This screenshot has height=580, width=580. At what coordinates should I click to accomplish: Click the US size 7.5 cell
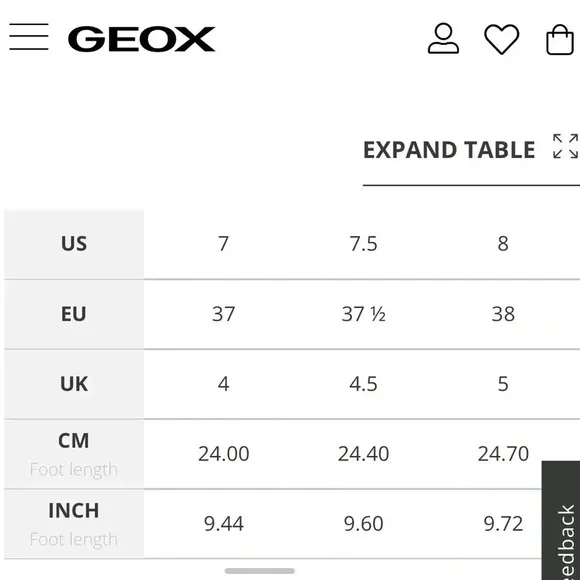coord(363,244)
